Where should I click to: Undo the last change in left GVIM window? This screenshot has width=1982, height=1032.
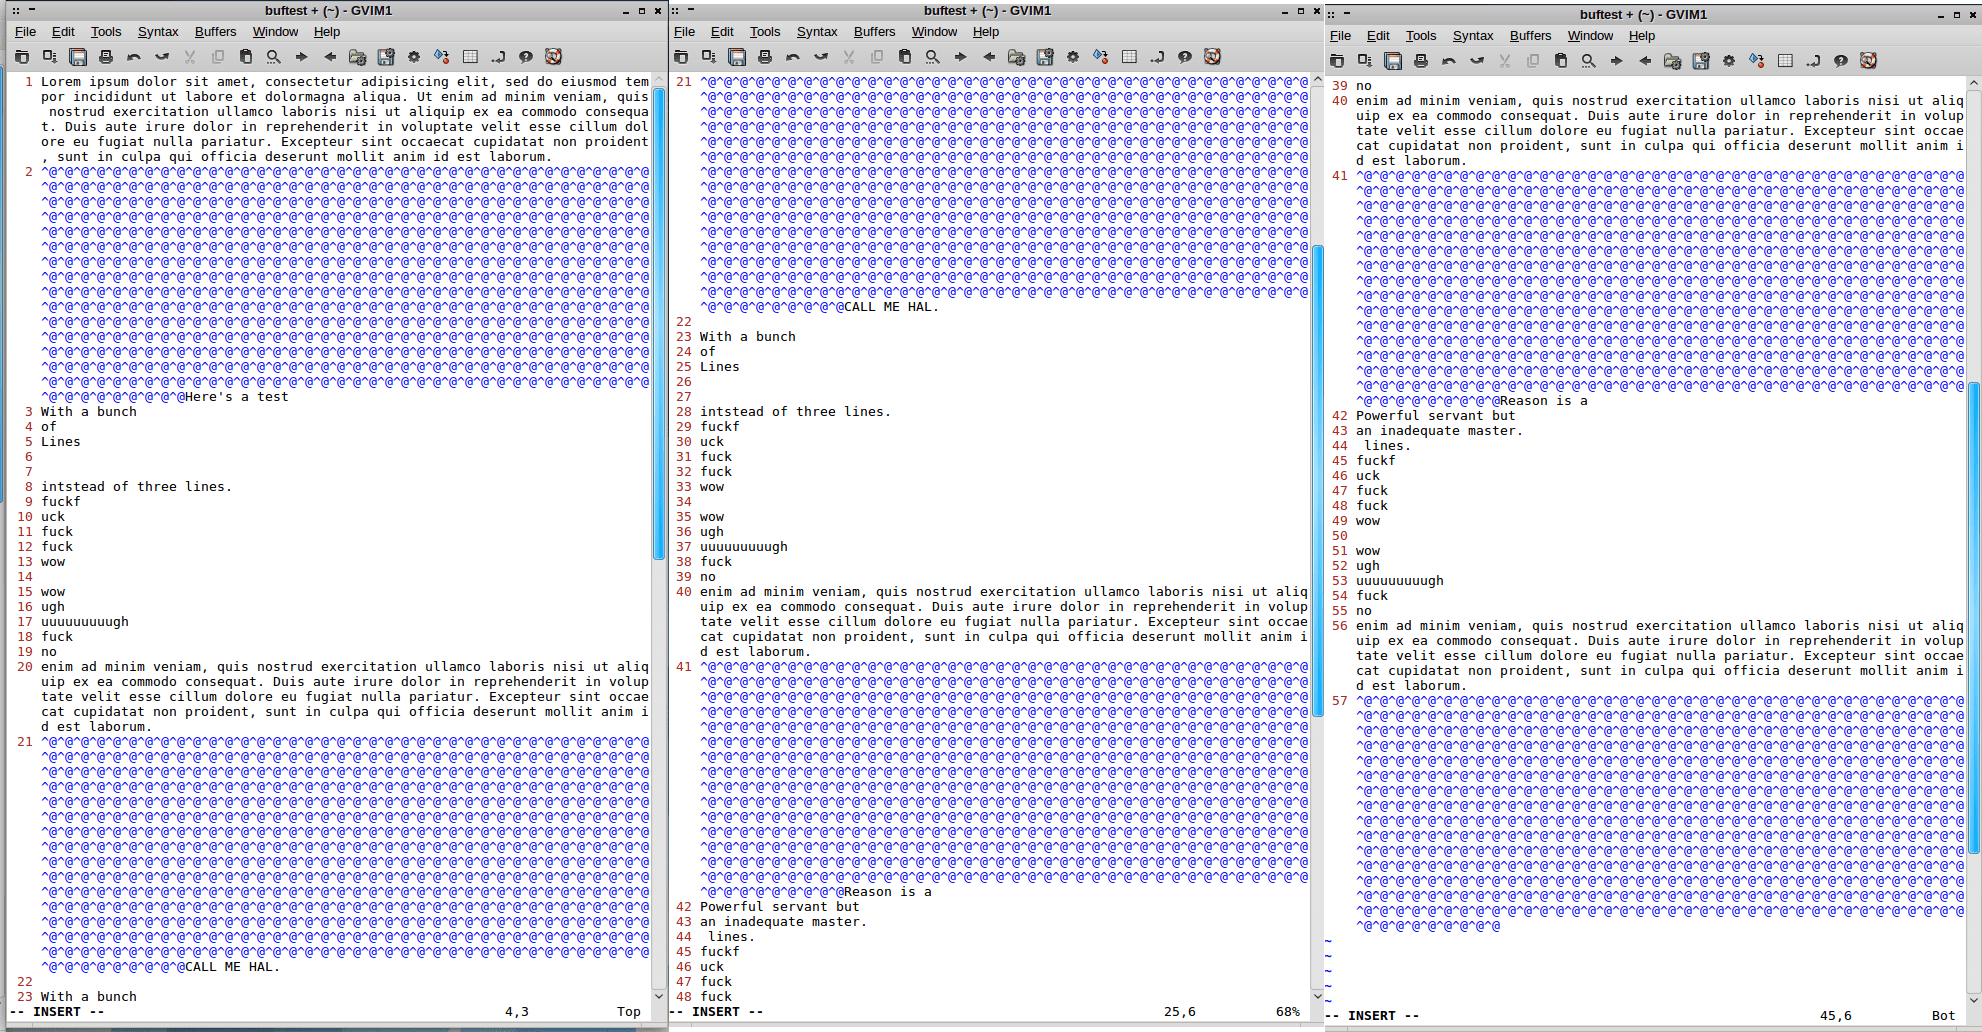coord(134,57)
